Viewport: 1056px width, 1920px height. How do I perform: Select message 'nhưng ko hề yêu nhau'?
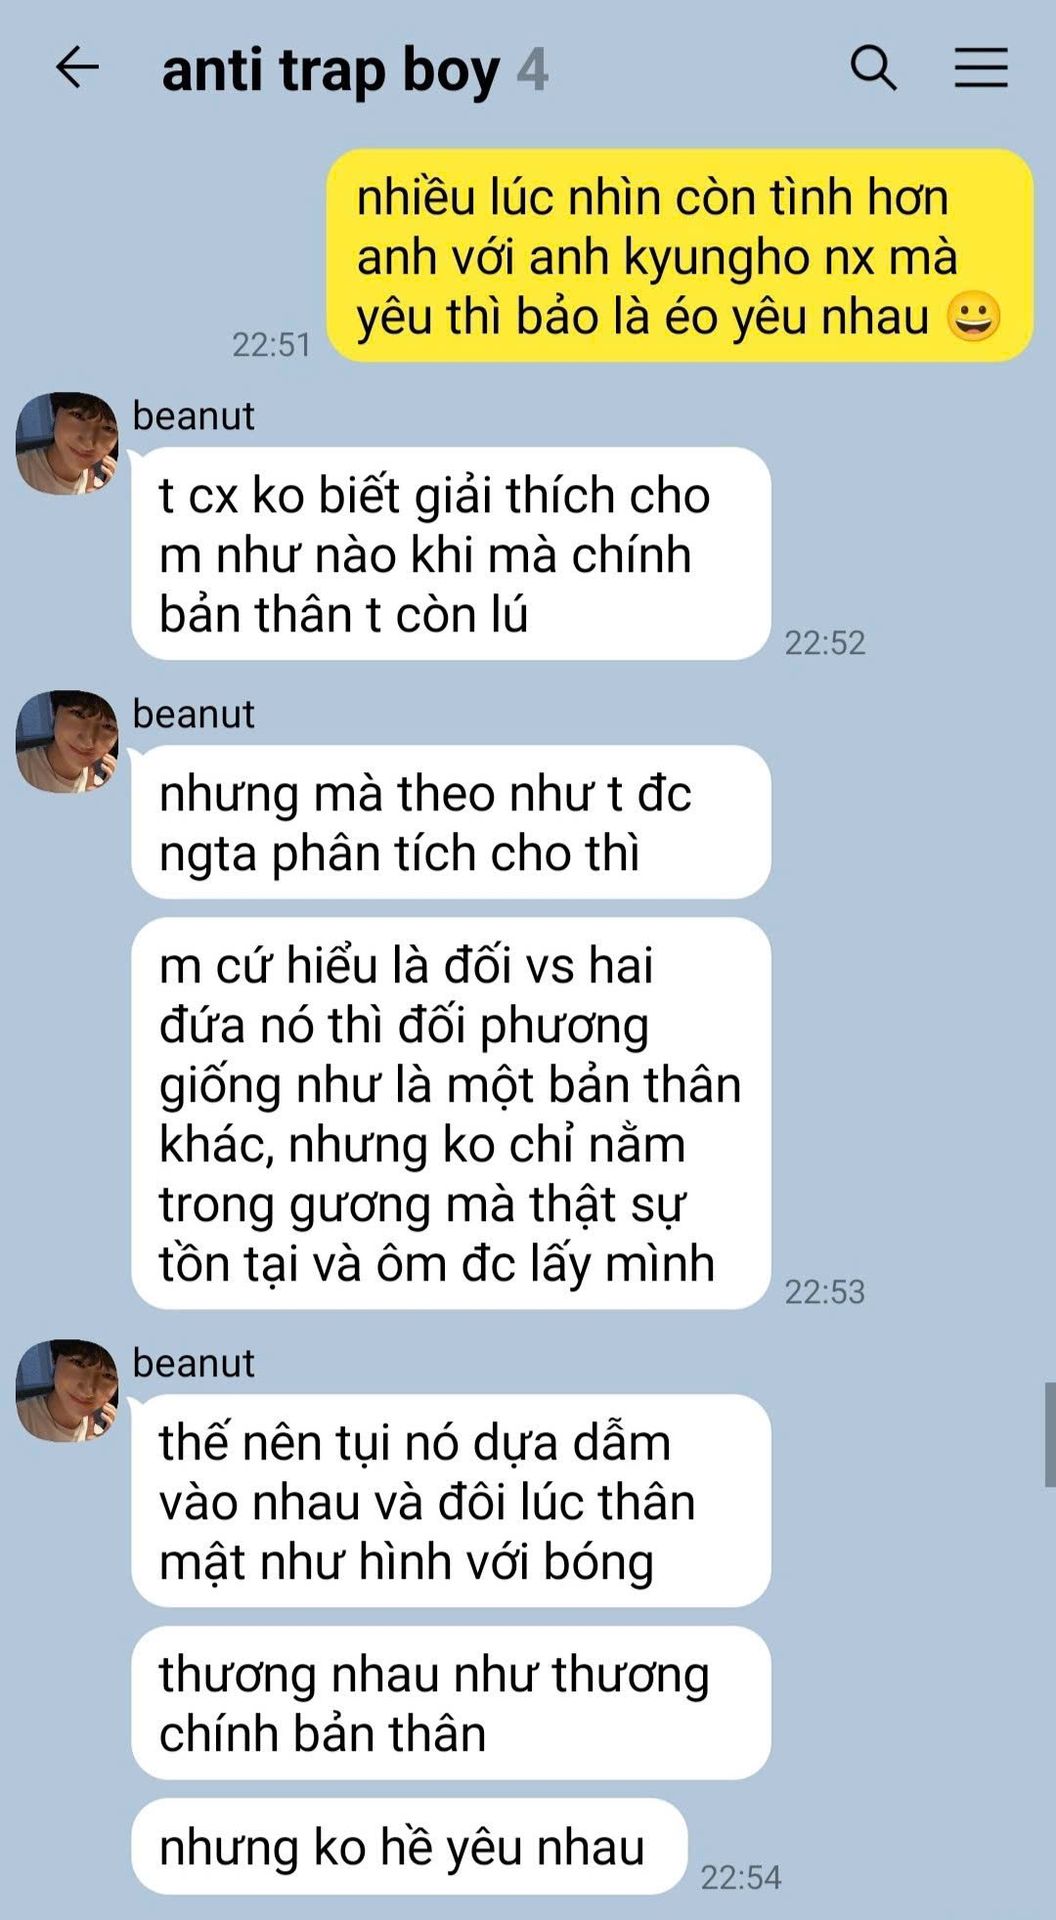pos(409,1846)
